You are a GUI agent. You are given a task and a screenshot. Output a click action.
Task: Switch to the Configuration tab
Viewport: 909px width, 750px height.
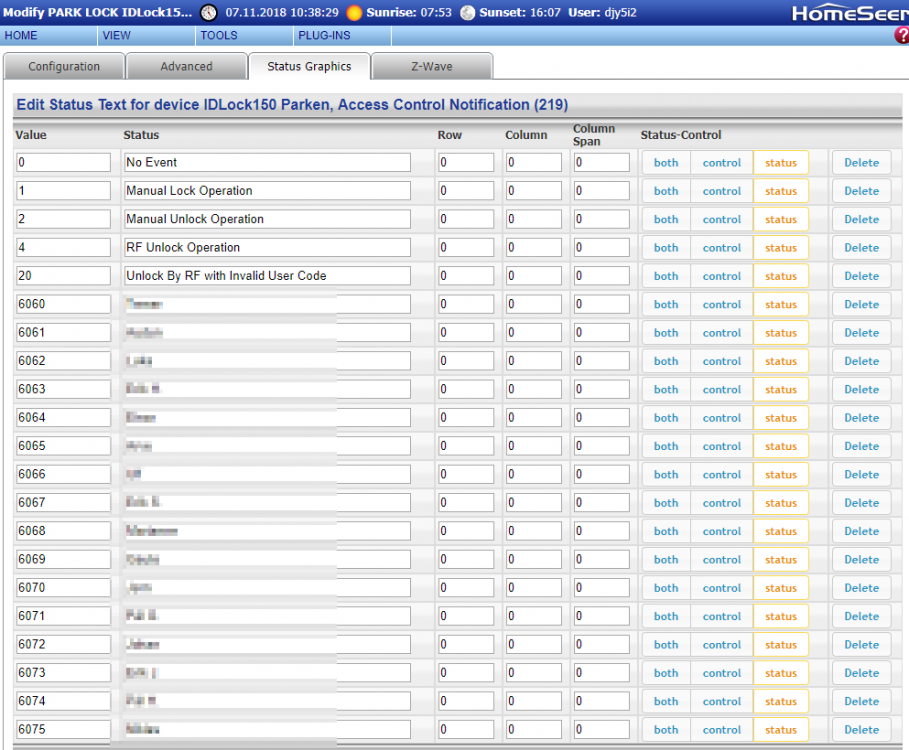coord(64,67)
